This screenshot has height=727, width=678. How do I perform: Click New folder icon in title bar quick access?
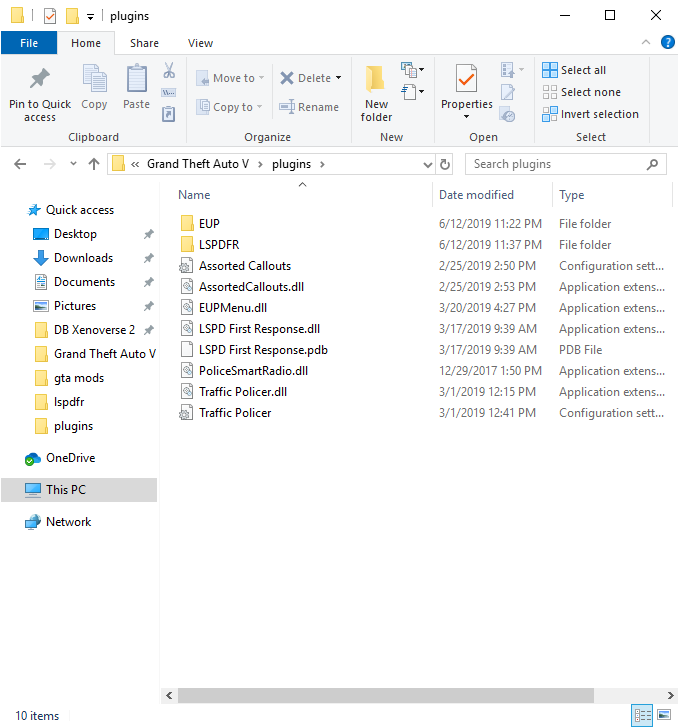pyautogui.click(x=72, y=16)
